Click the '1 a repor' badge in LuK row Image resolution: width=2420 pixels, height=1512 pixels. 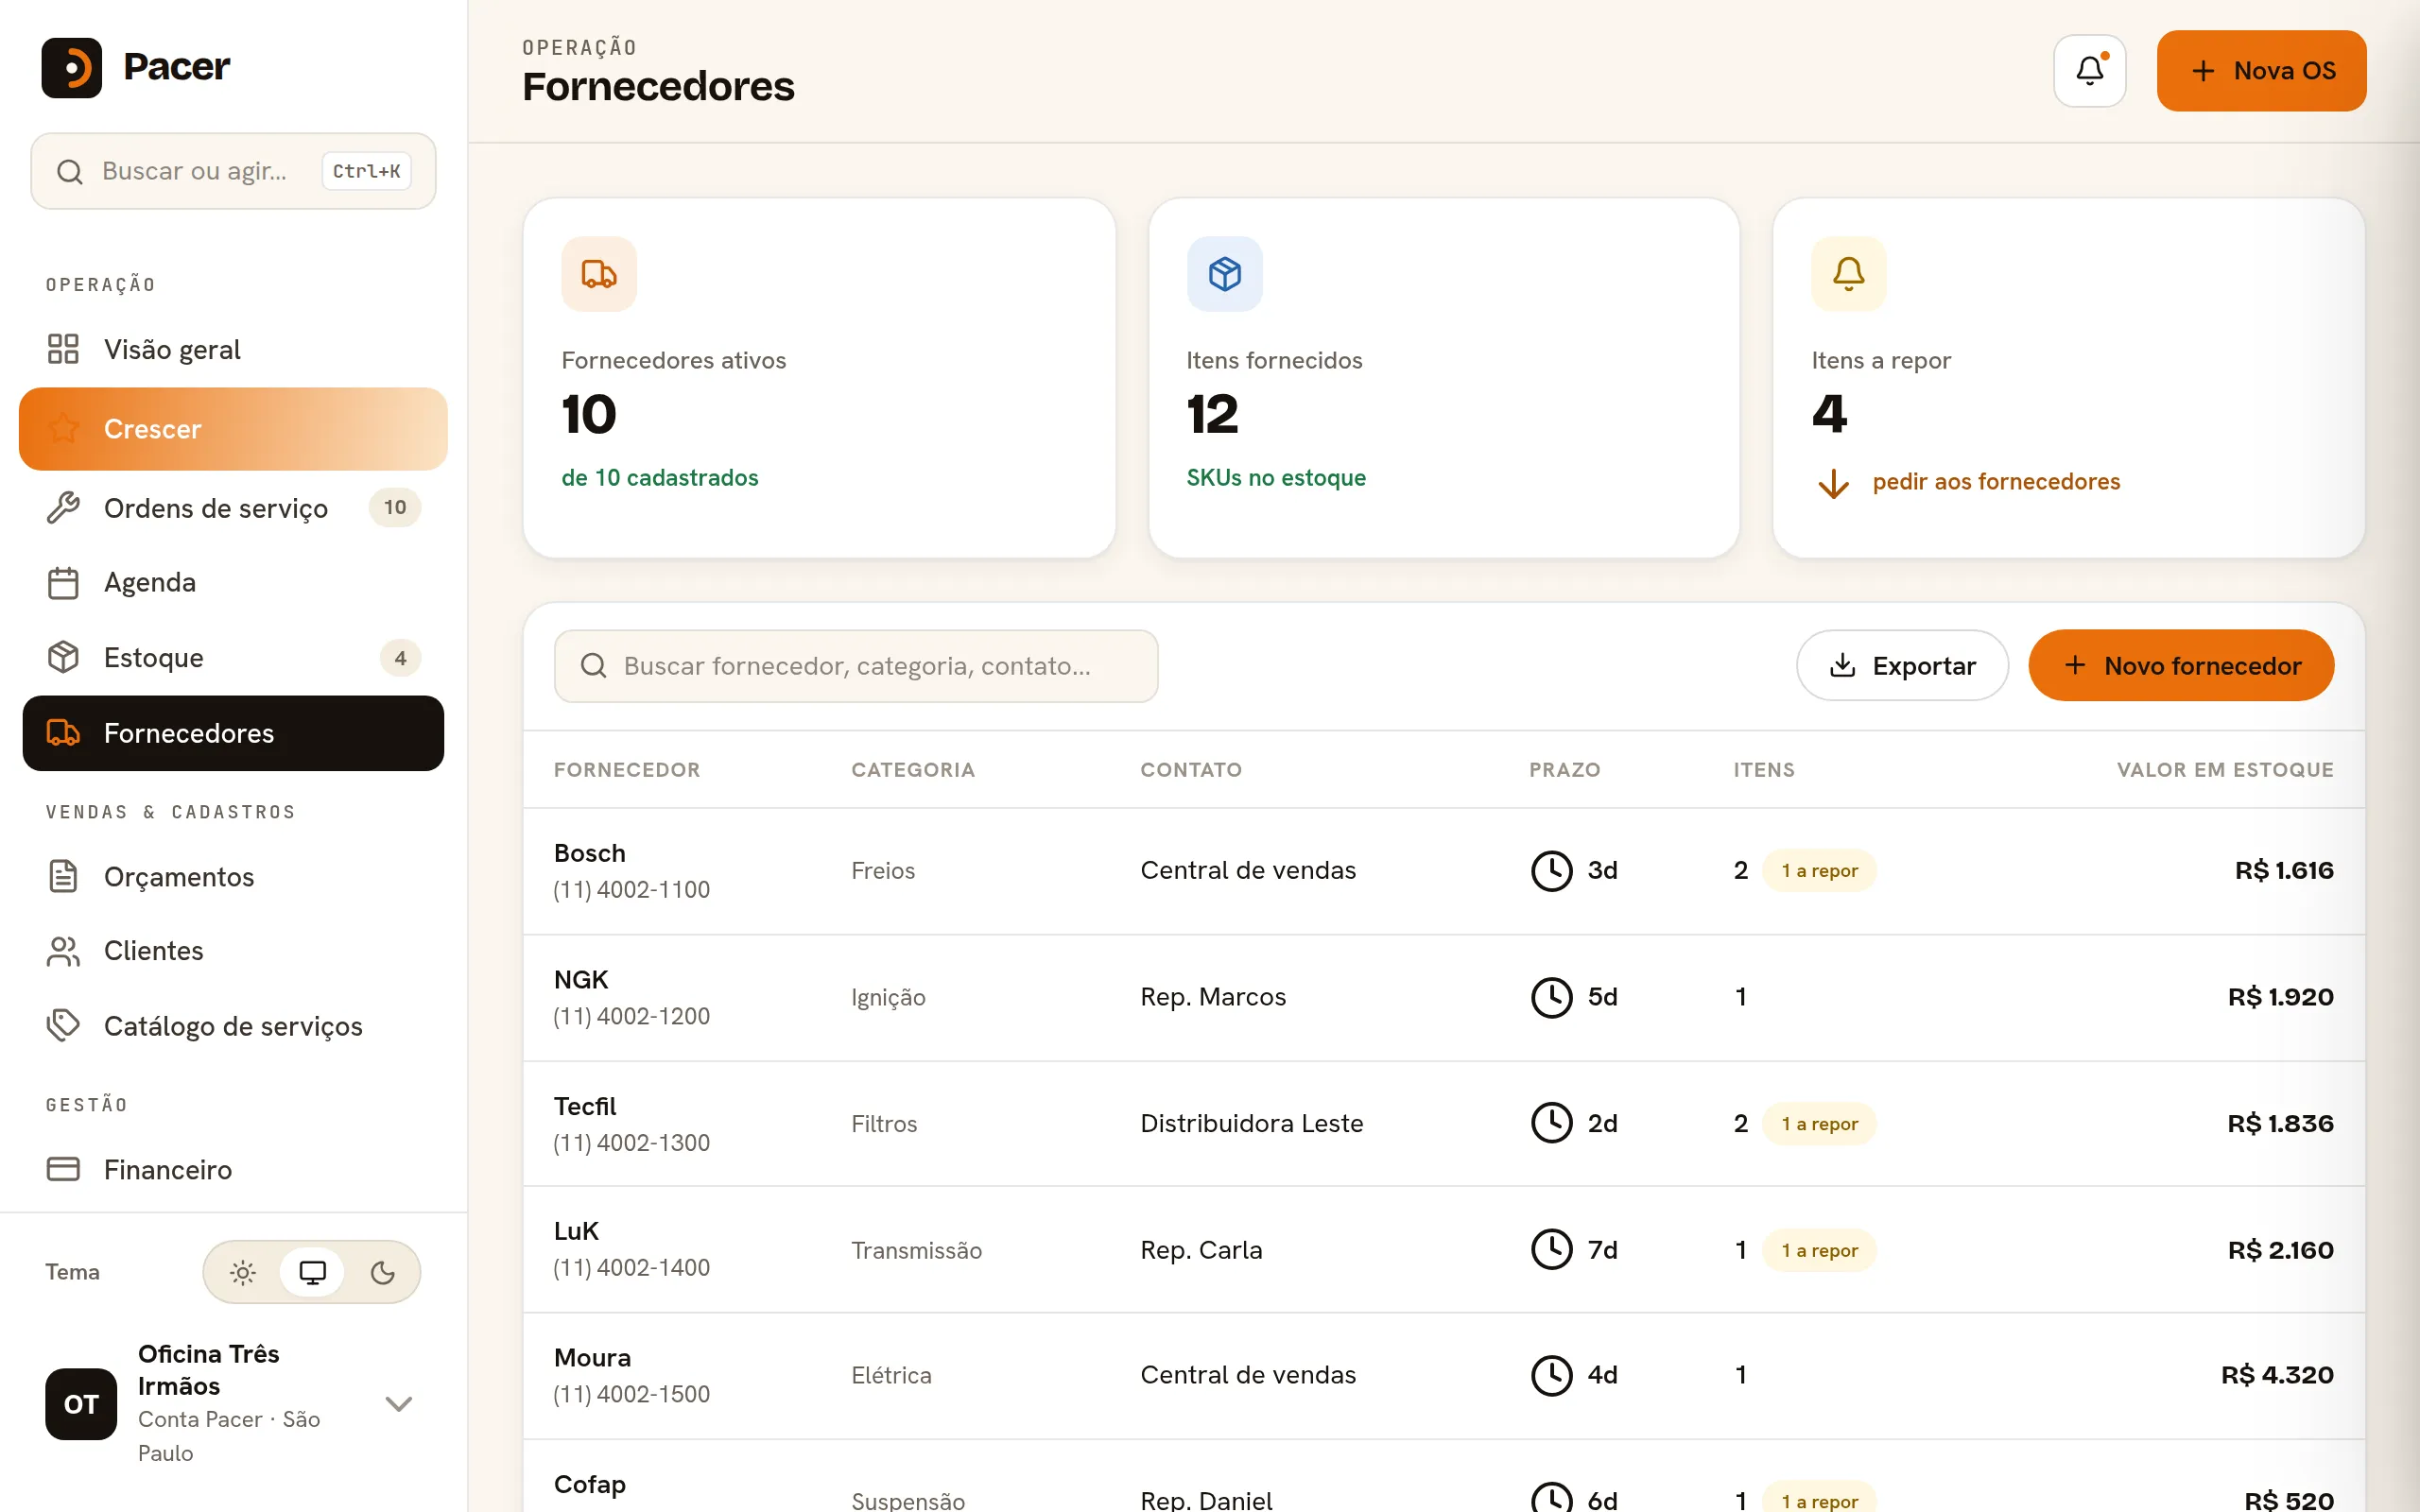[1819, 1250]
